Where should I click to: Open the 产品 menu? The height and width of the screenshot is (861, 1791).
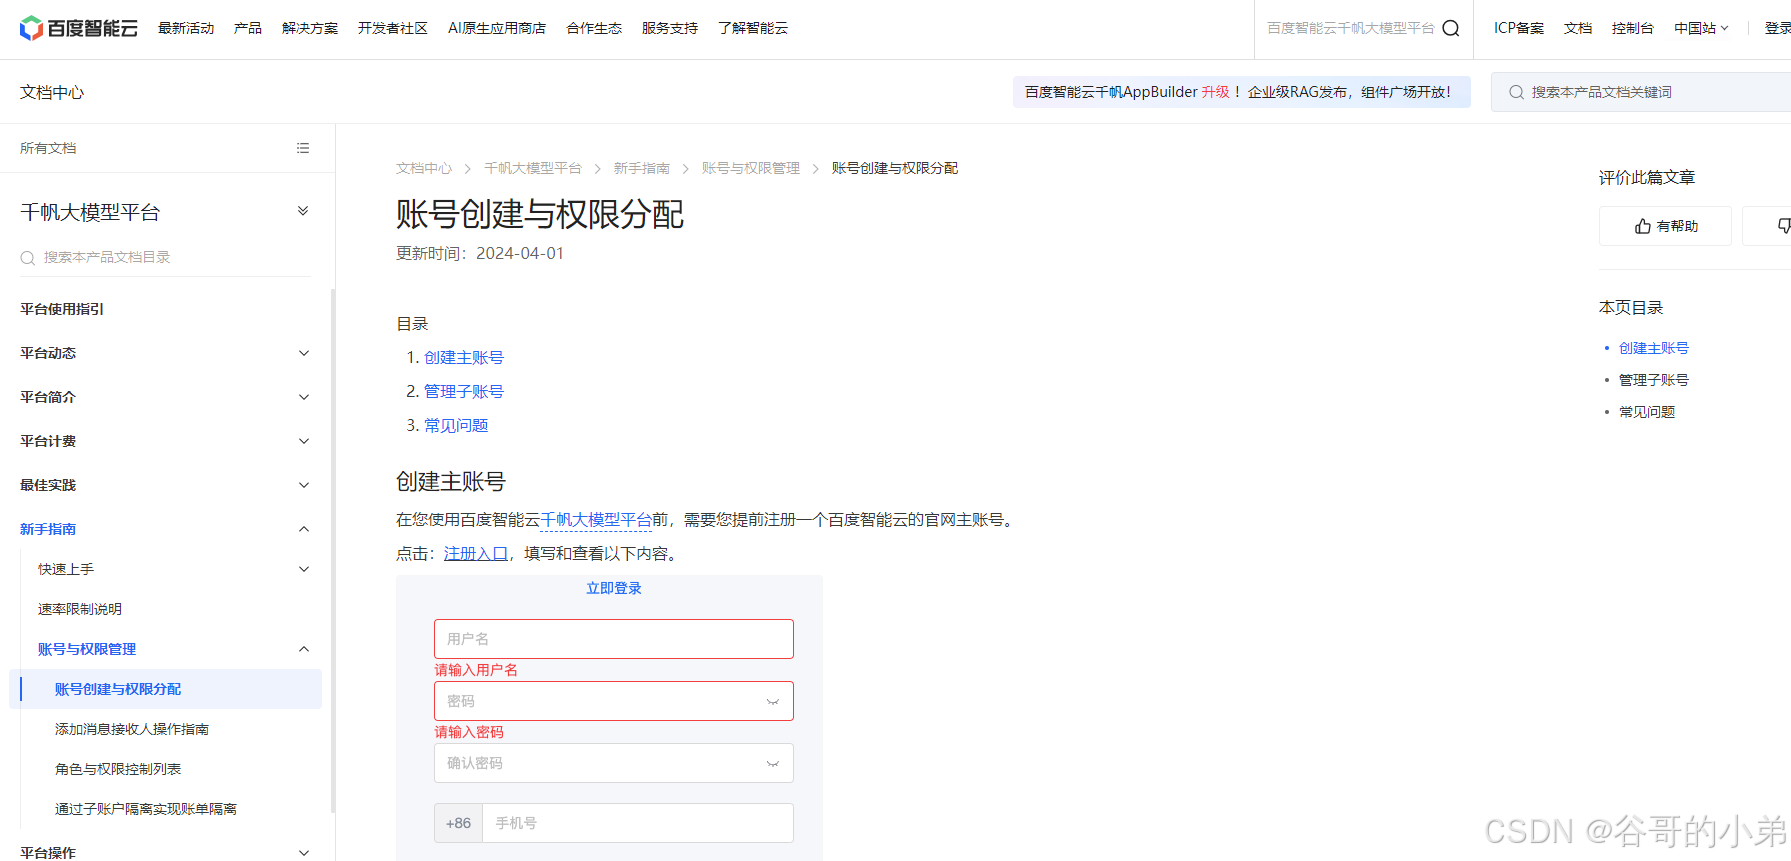(x=248, y=28)
